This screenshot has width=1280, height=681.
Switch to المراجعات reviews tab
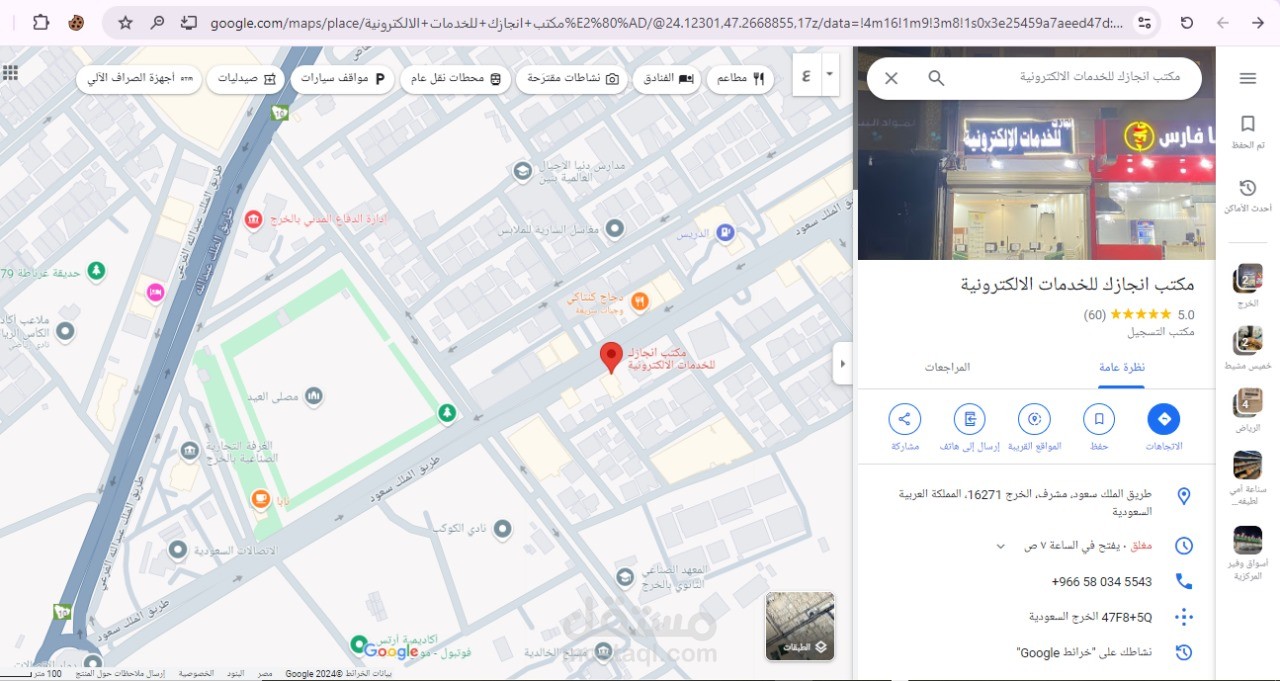947,367
